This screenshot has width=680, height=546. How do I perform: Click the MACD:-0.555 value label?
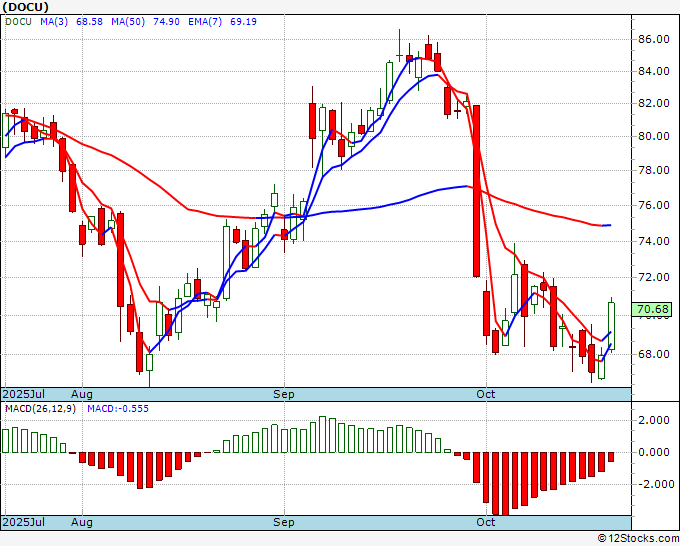[x=118, y=409]
